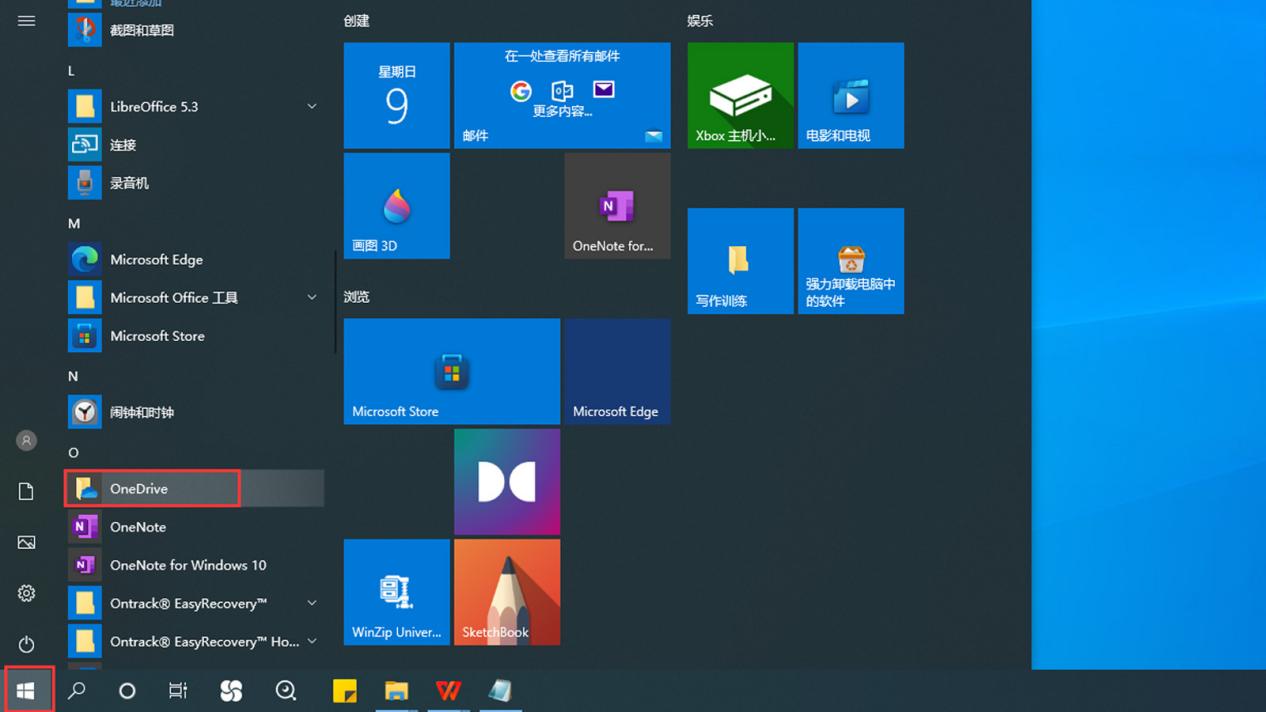Open Pictures from Start sidebar
Image resolution: width=1266 pixels, height=712 pixels.
(26, 542)
